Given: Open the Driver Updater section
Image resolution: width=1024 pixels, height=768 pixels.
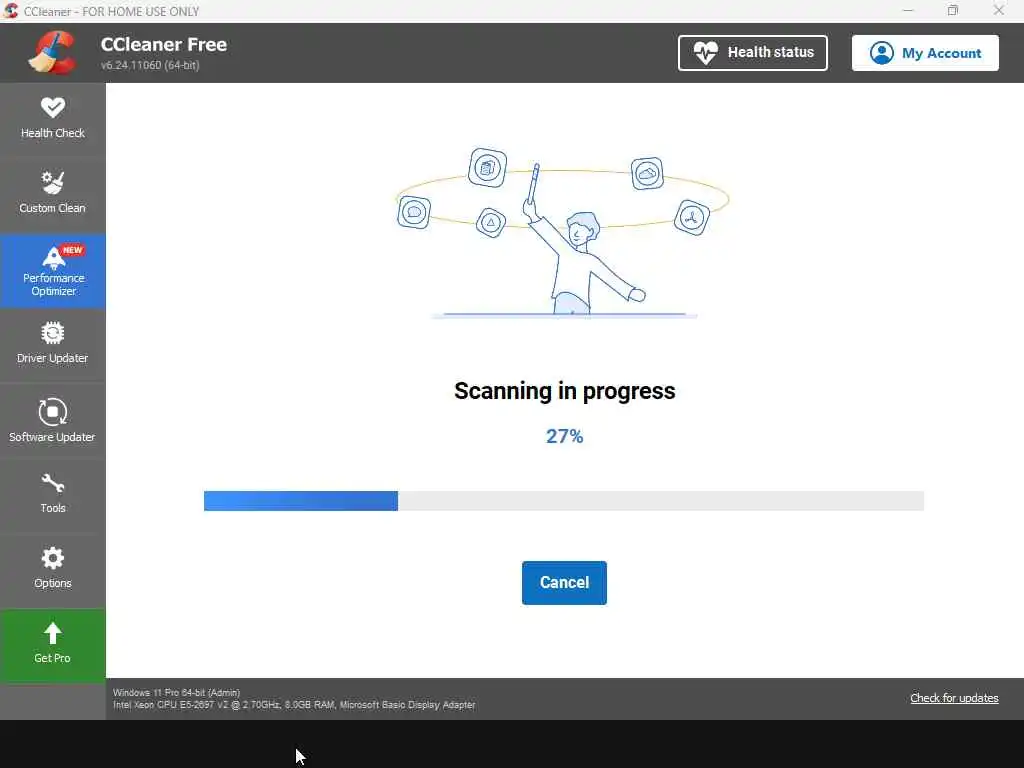Looking at the screenshot, I should point(52,344).
